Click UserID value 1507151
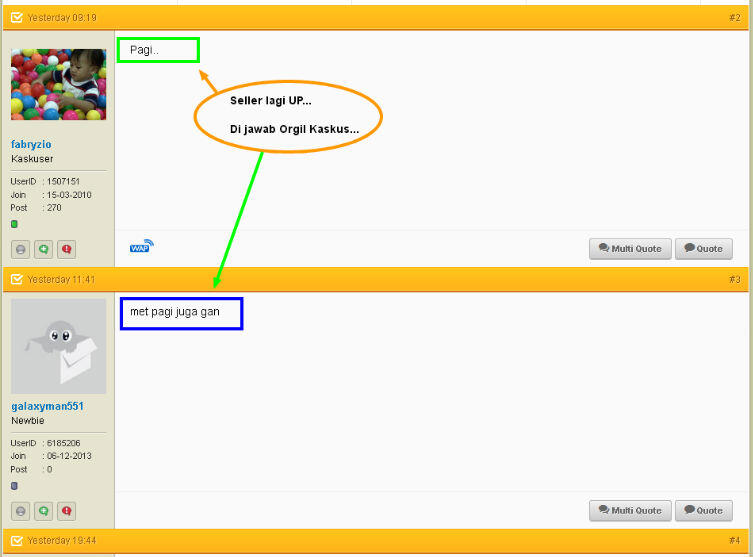 point(63,182)
